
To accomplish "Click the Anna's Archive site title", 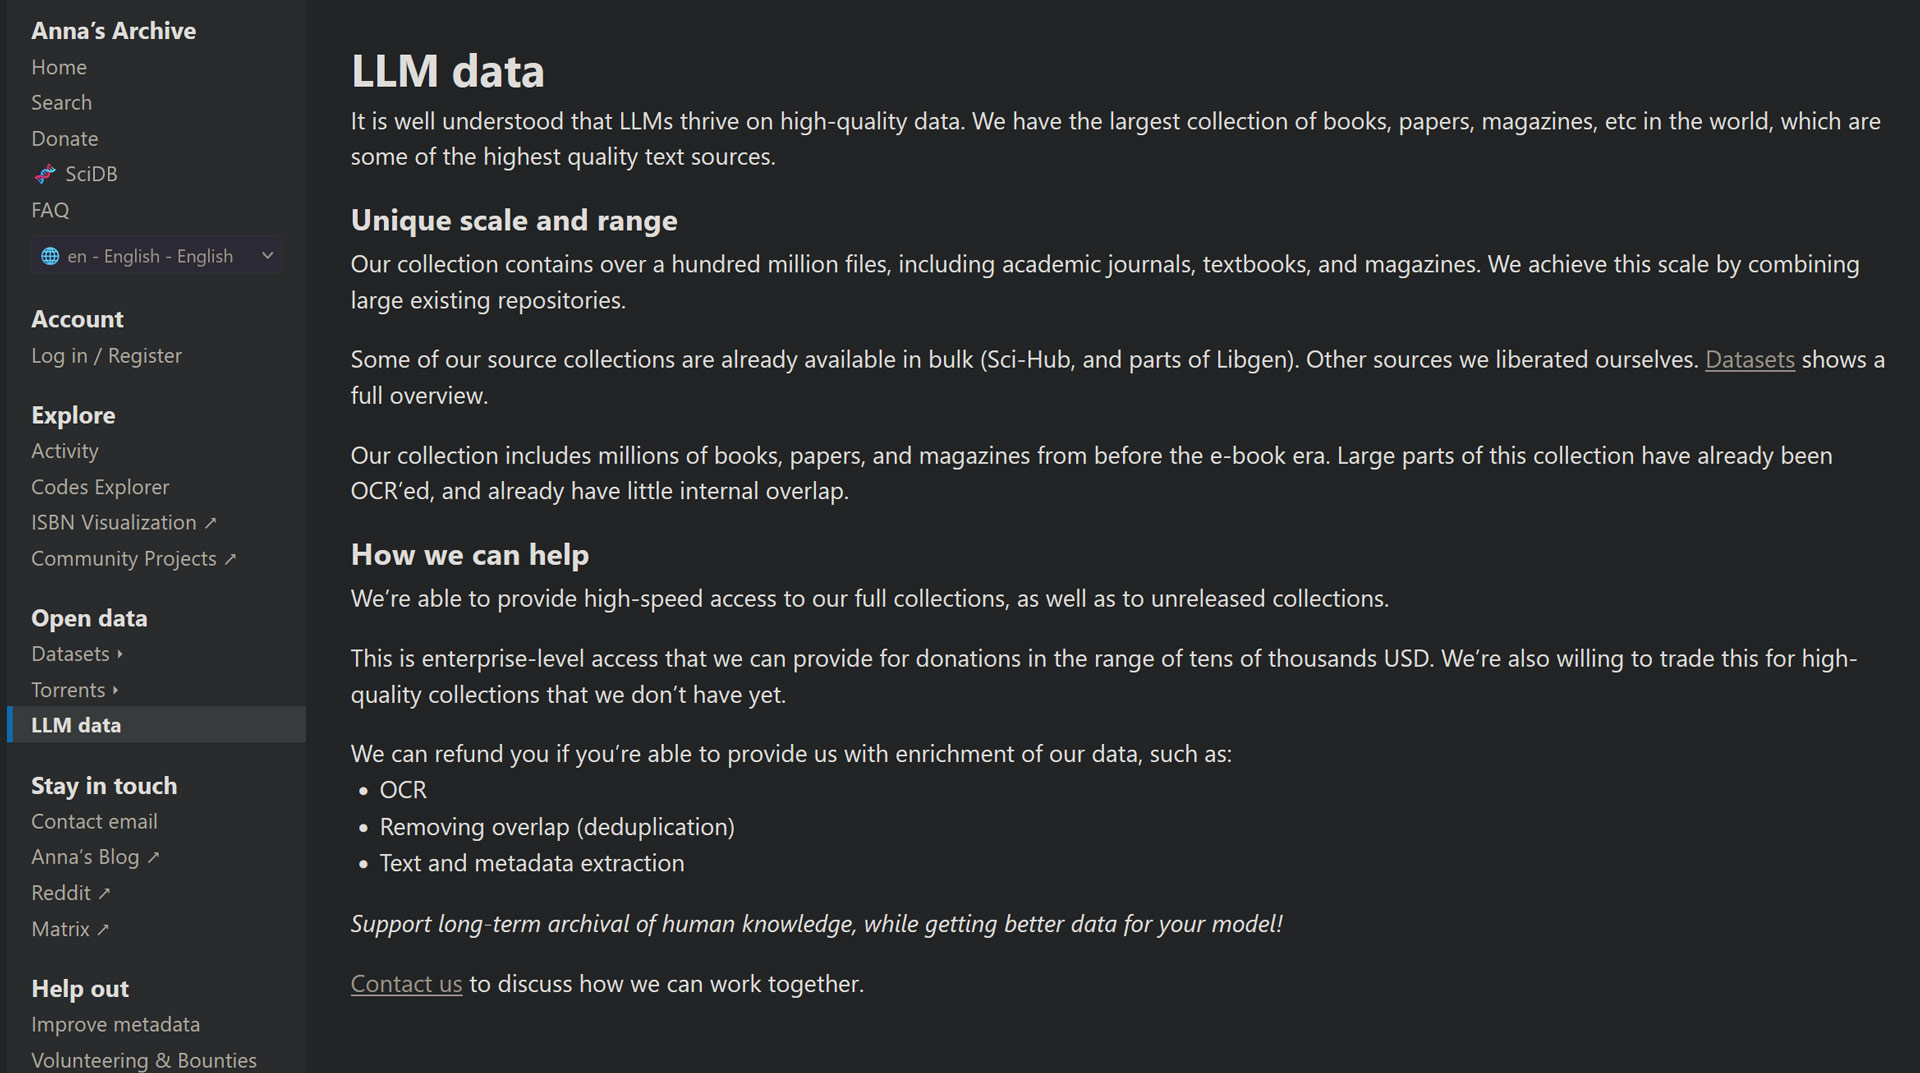I will [x=113, y=31].
